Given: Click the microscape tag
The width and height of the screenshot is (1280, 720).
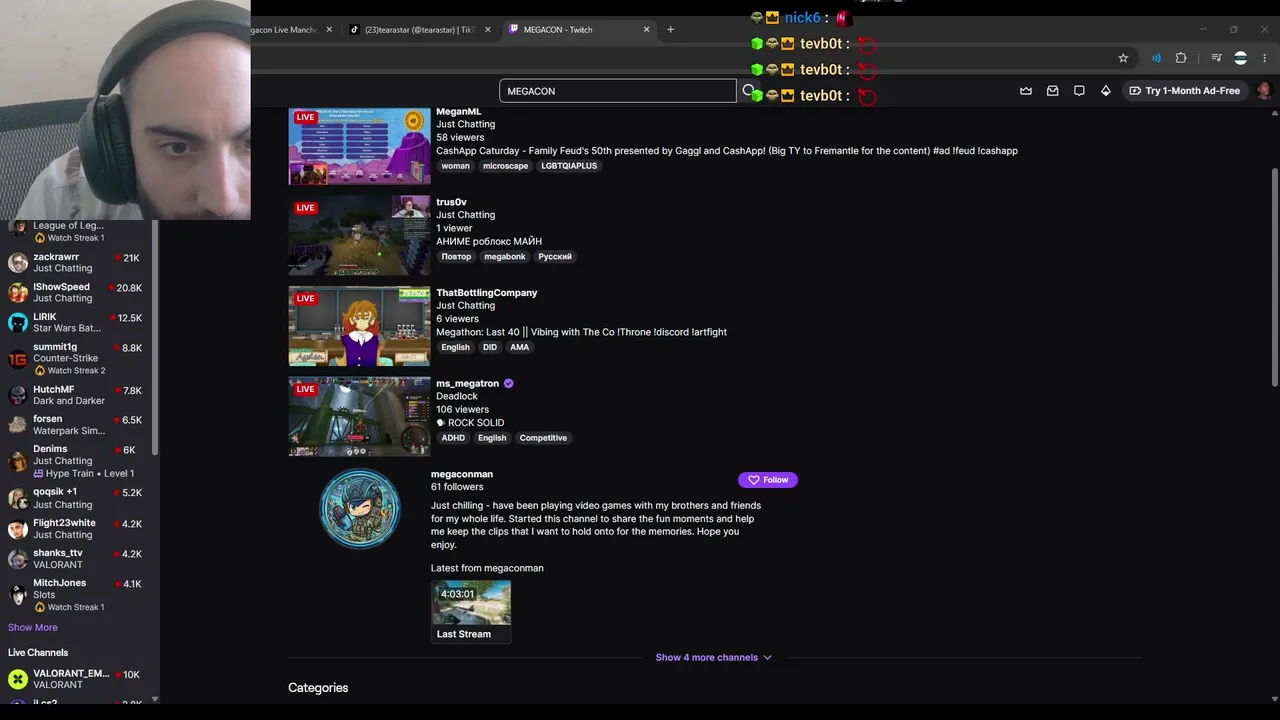Looking at the screenshot, I should click(x=505, y=166).
